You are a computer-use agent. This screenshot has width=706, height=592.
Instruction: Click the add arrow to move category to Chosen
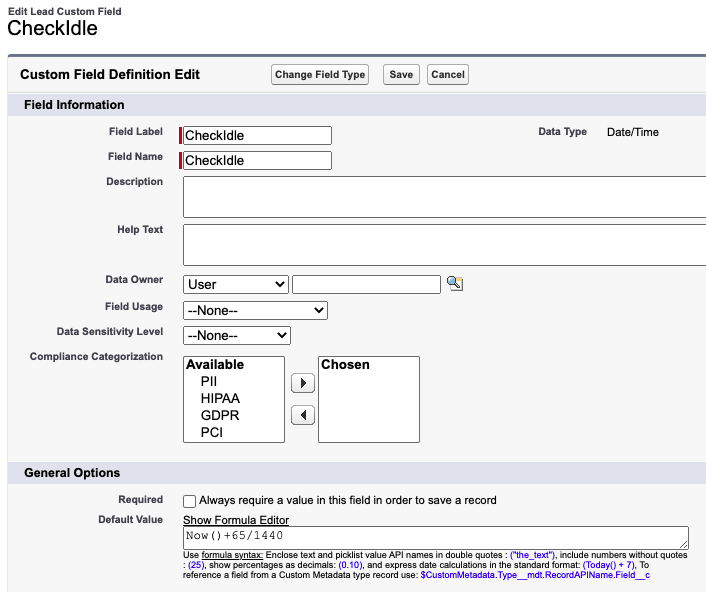303,383
